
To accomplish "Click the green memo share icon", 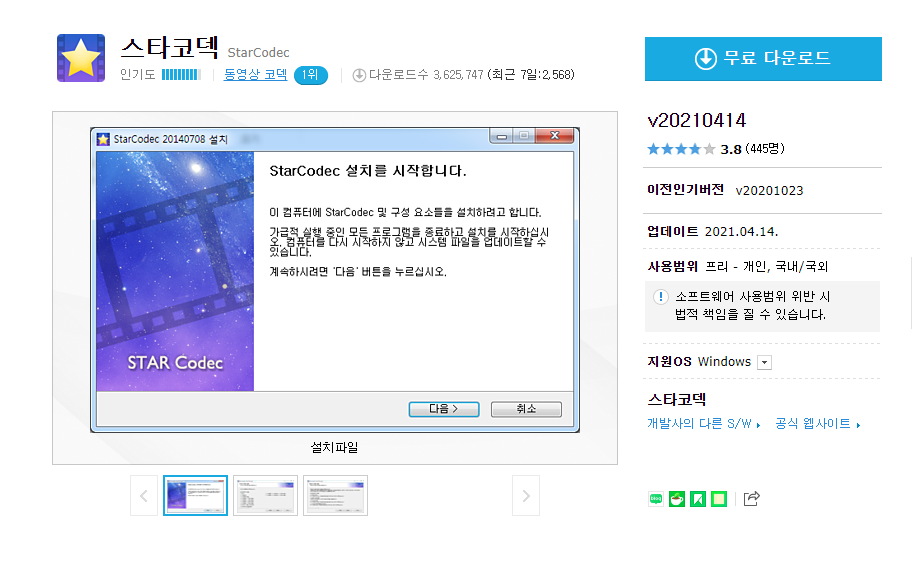I will click(719, 499).
